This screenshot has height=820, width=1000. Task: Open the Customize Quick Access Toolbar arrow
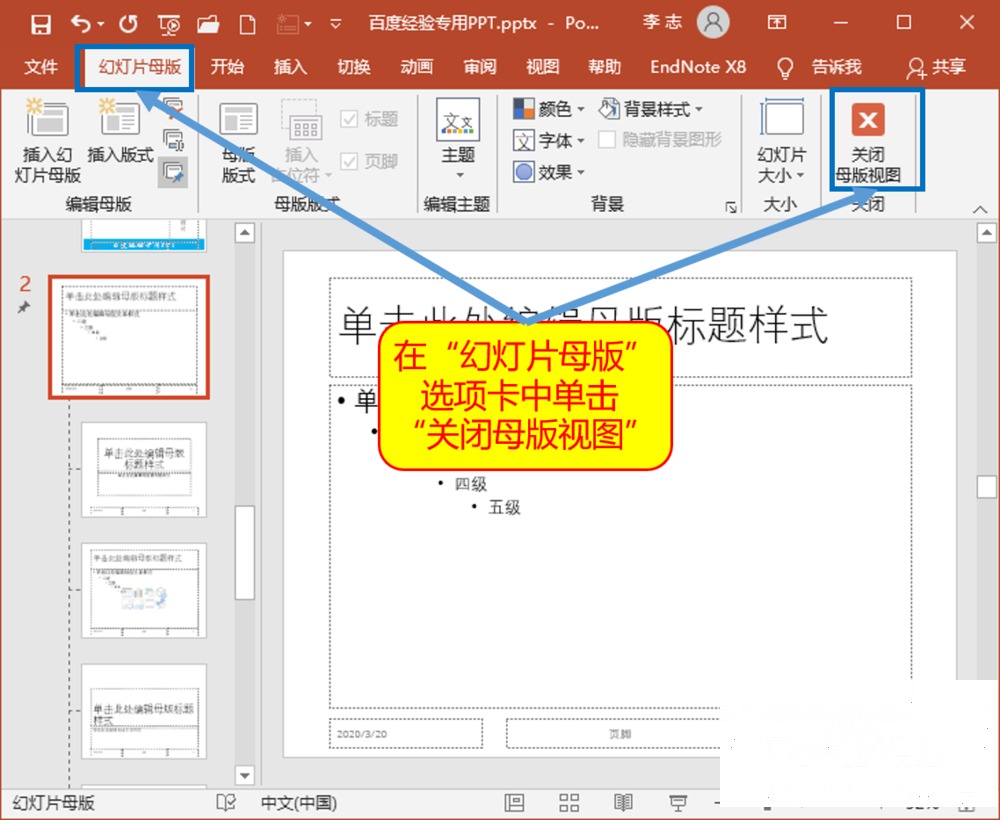335,24
